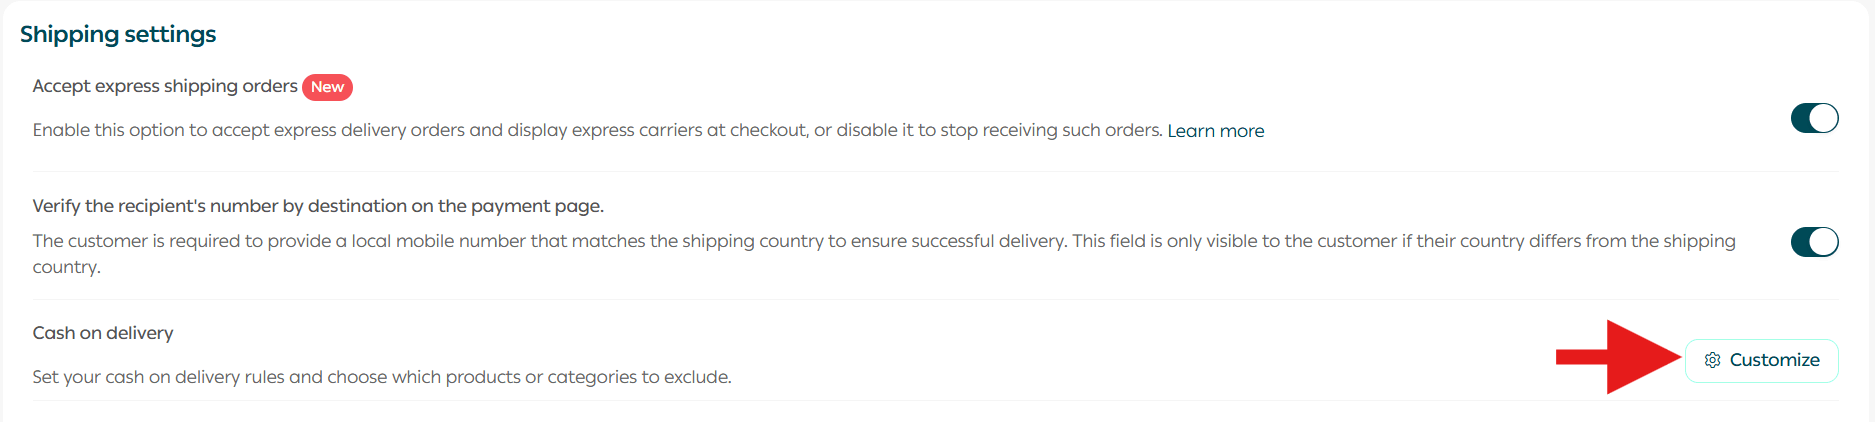The image size is (1875, 422).
Task: Click the Shipping settings heading
Action: (x=118, y=34)
